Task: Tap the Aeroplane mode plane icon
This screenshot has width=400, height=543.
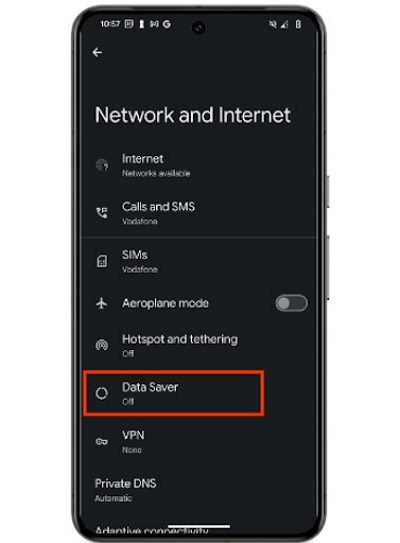Action: (x=101, y=303)
